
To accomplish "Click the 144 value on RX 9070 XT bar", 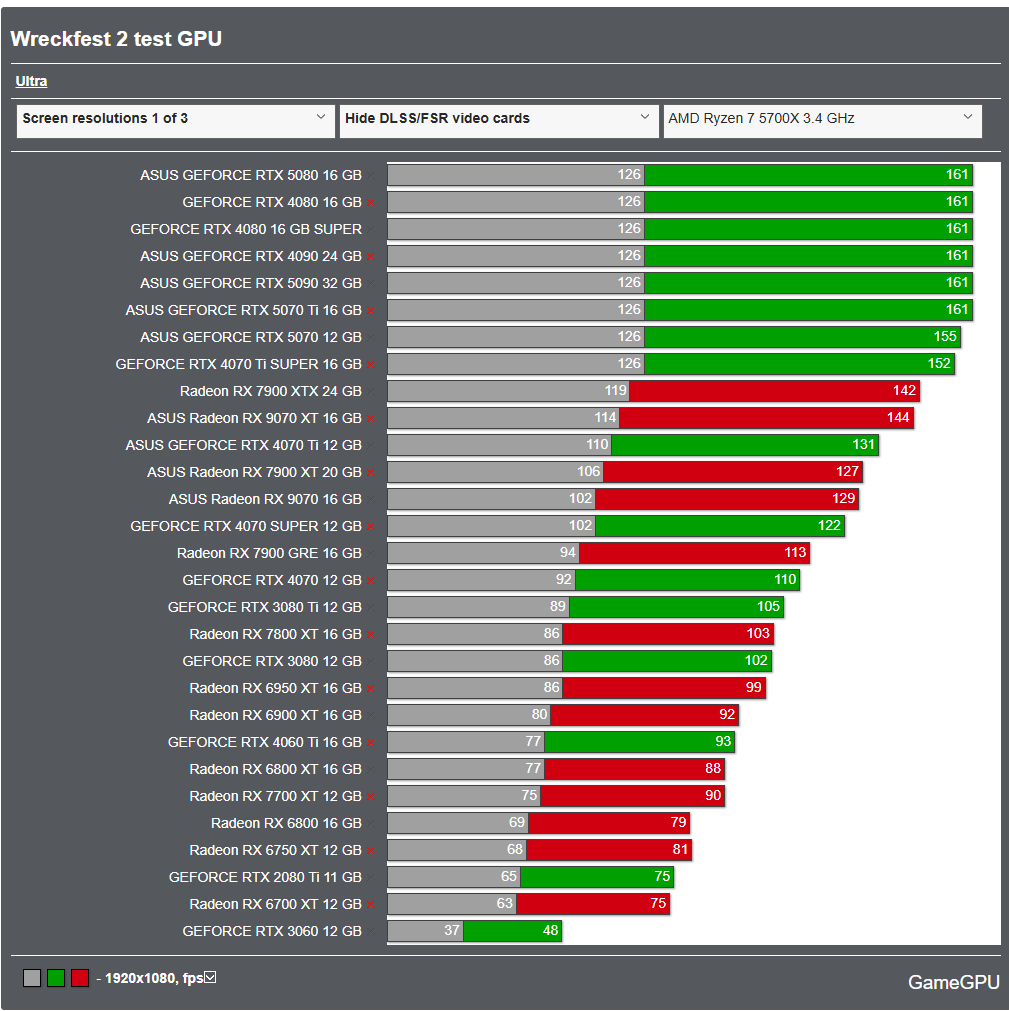I will pyautogui.click(x=898, y=418).
